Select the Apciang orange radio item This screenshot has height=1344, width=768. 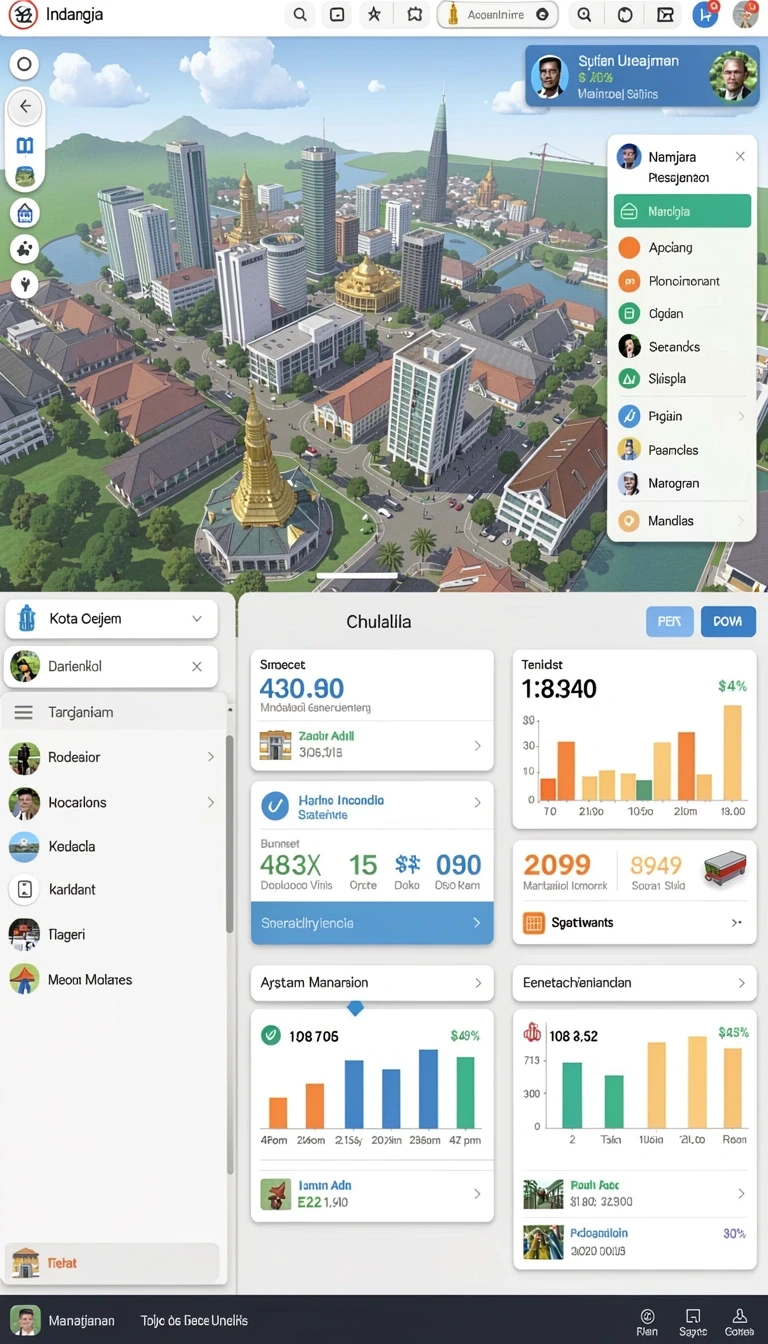pyautogui.click(x=629, y=247)
